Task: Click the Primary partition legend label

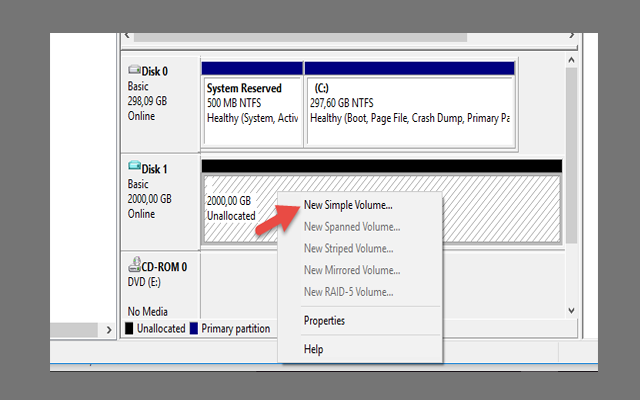Action: (236, 329)
